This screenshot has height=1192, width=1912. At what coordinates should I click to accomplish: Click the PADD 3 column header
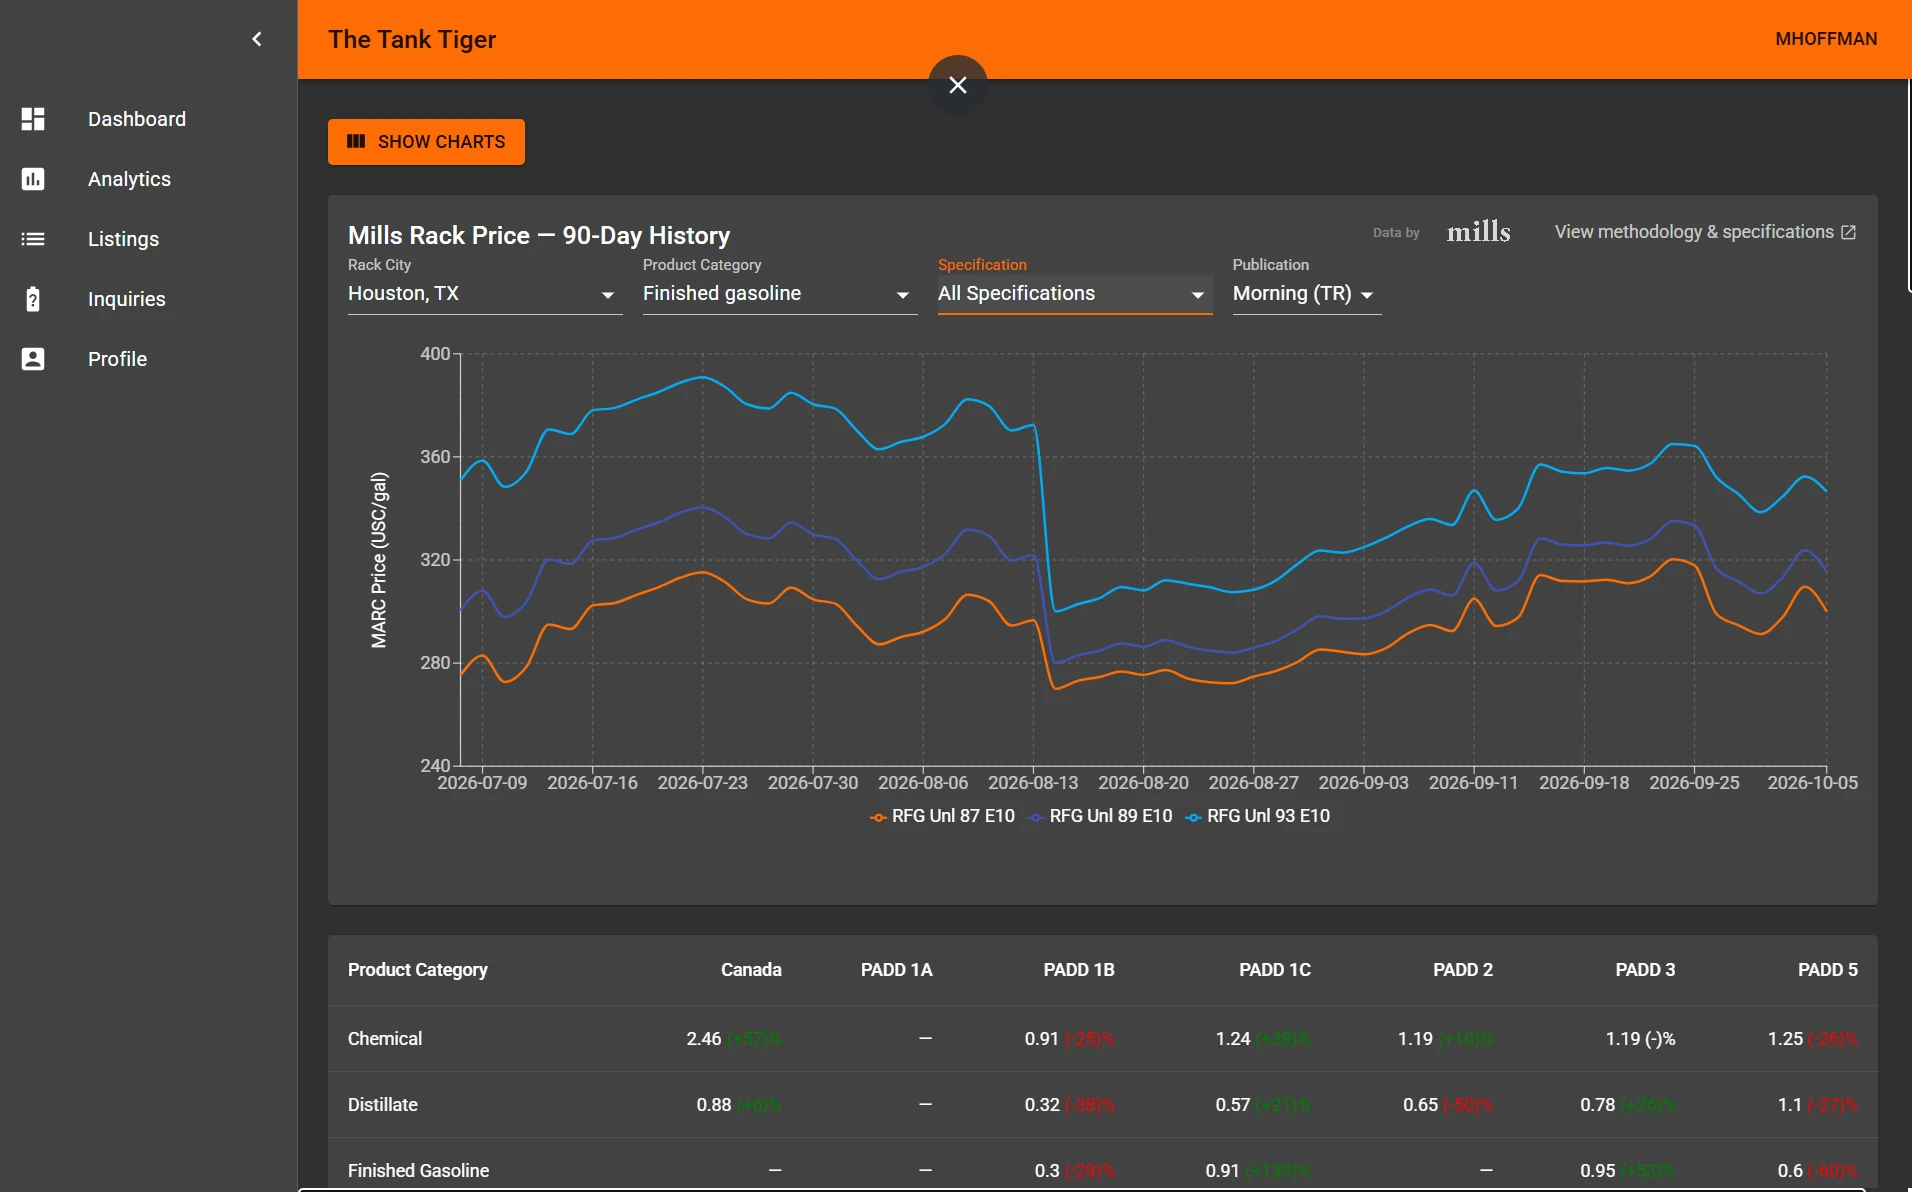tap(1645, 970)
